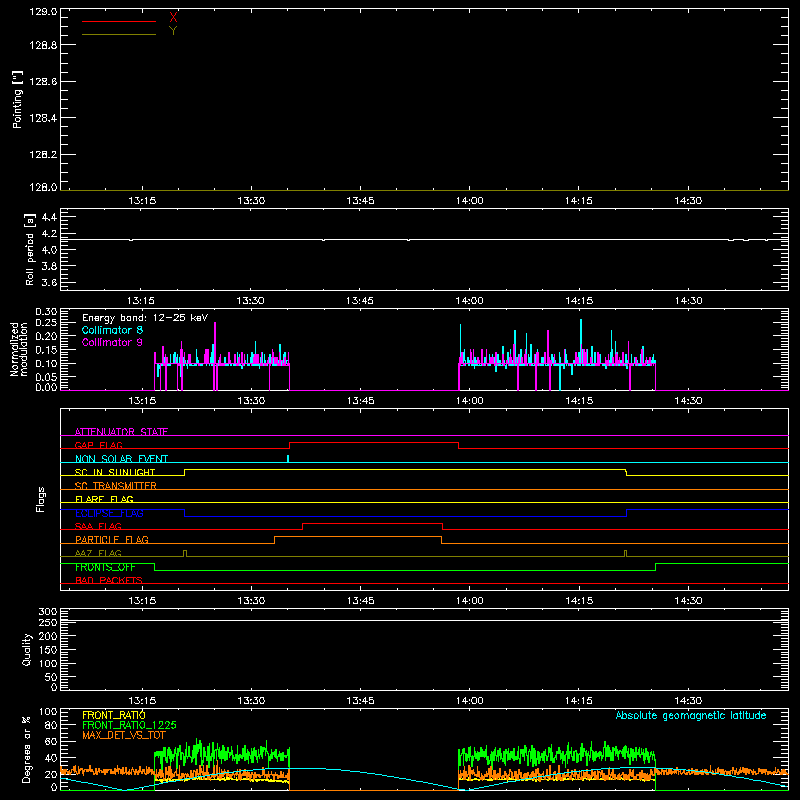Click 'Absolute geomagnetic latitude' legend text
This screenshot has width=800, height=800.
pos(691,715)
